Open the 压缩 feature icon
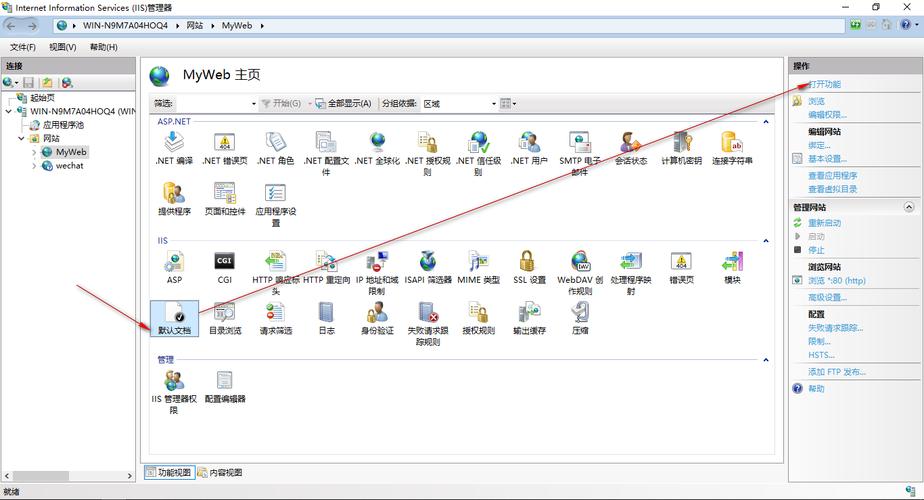924x500 pixels. 580,314
